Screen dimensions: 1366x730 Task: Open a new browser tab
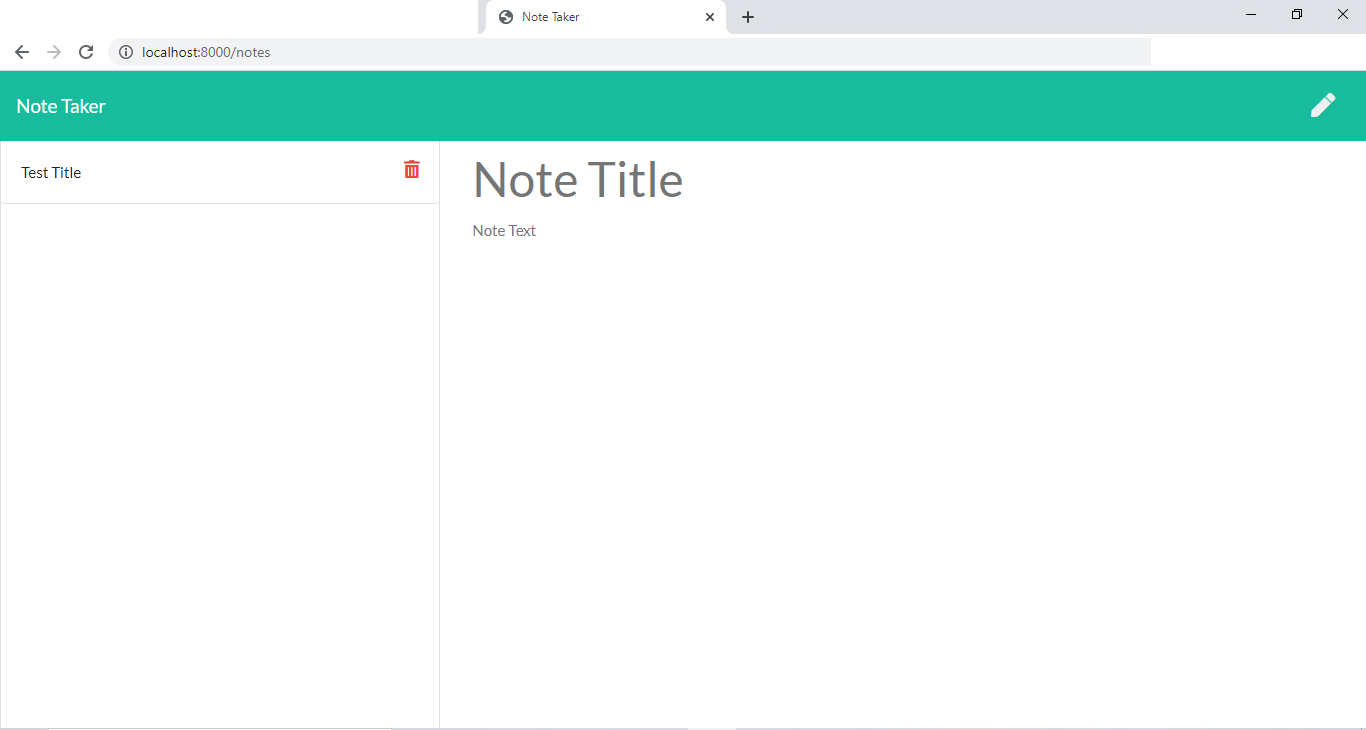(748, 17)
